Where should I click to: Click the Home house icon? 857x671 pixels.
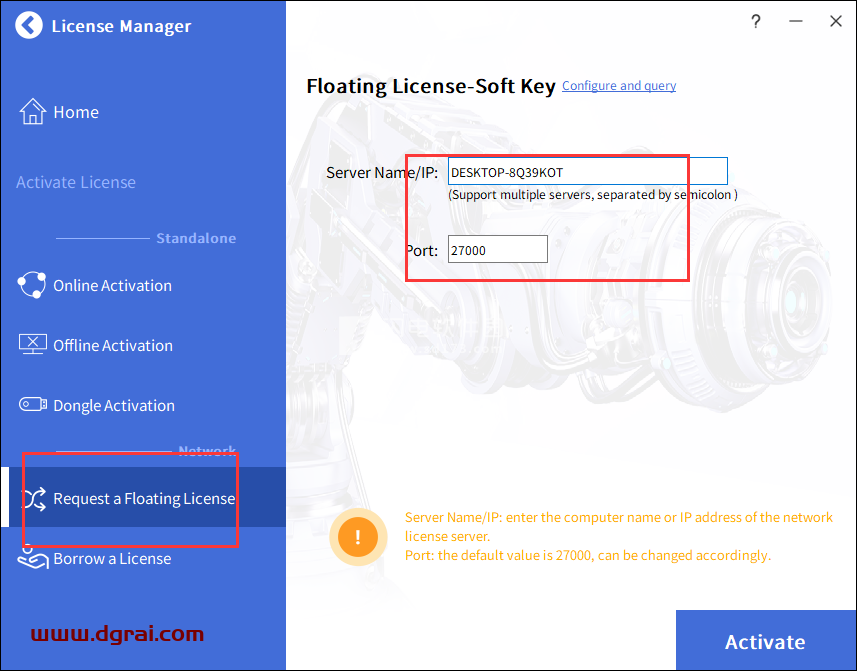(33, 112)
